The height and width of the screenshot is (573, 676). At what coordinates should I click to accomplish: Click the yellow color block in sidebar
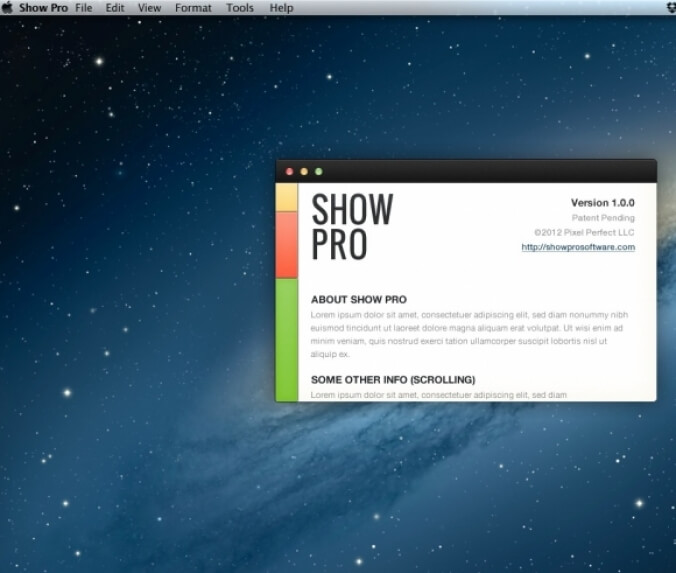pos(286,197)
